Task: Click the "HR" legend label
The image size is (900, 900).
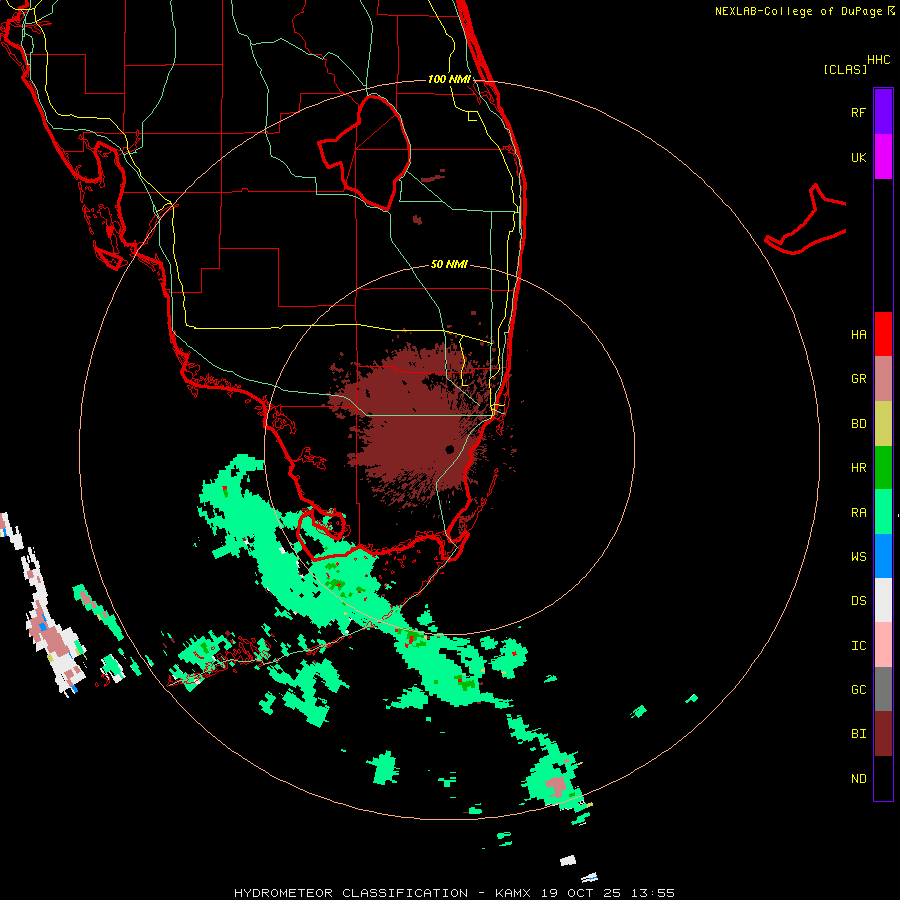Action: (858, 468)
